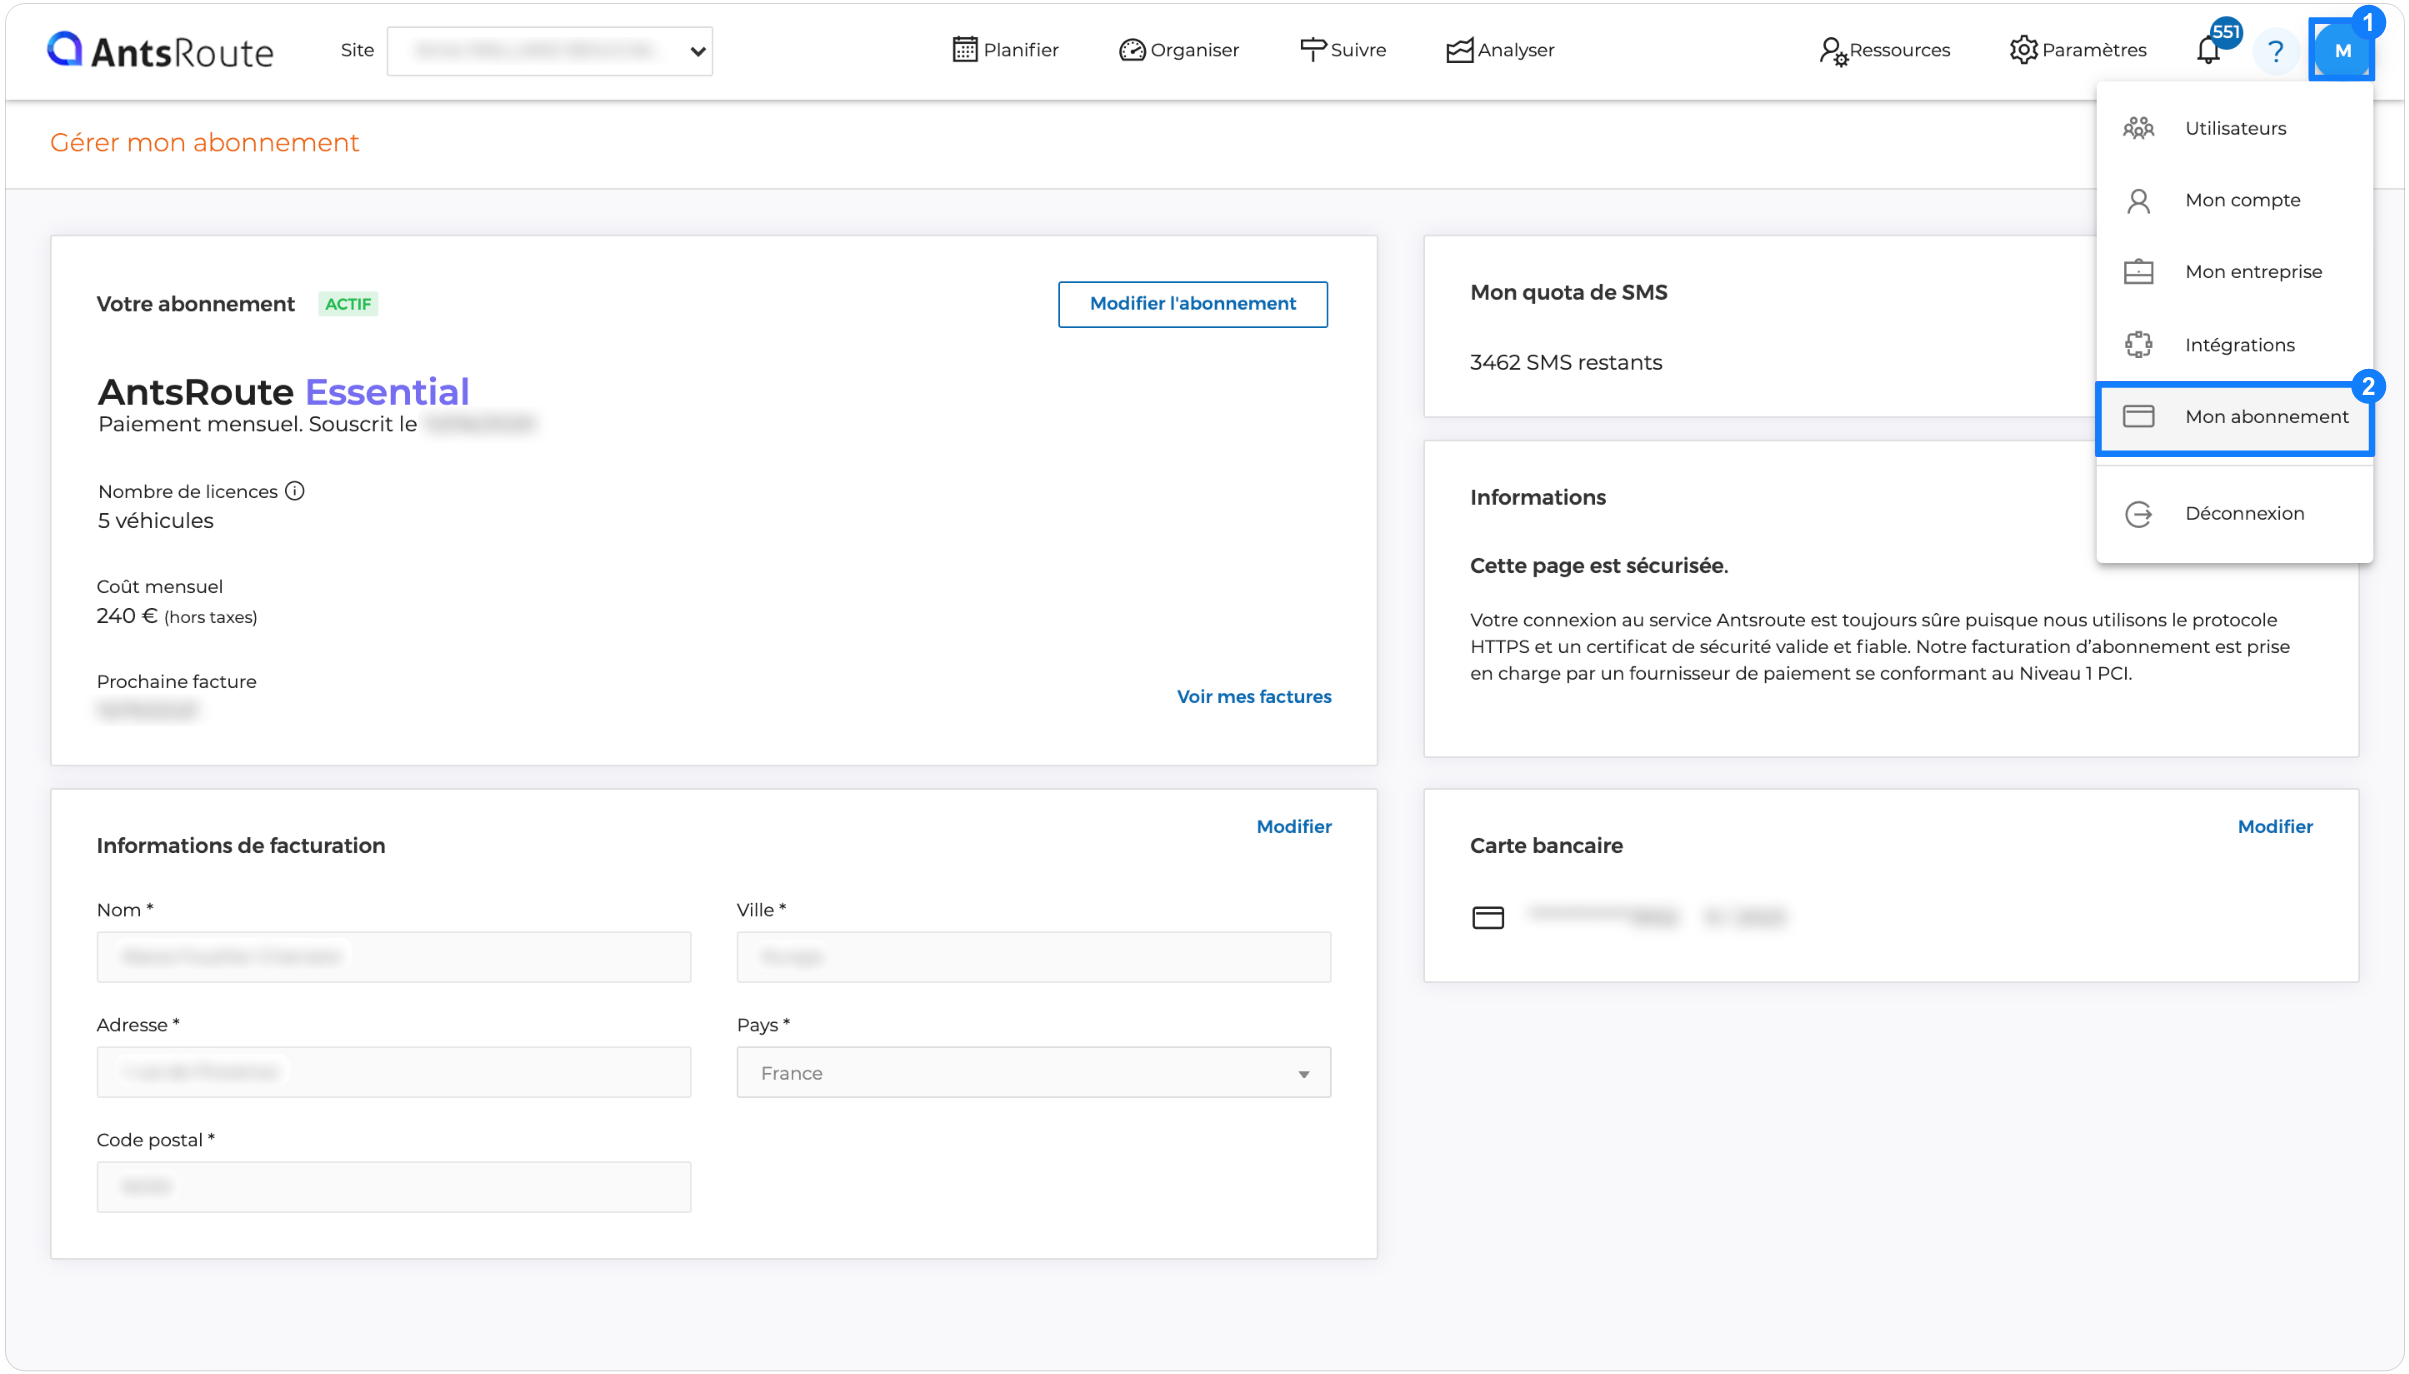This screenshot has height=1374, width=2409.
Task: Click the AntsRoute logo
Action: click(160, 50)
